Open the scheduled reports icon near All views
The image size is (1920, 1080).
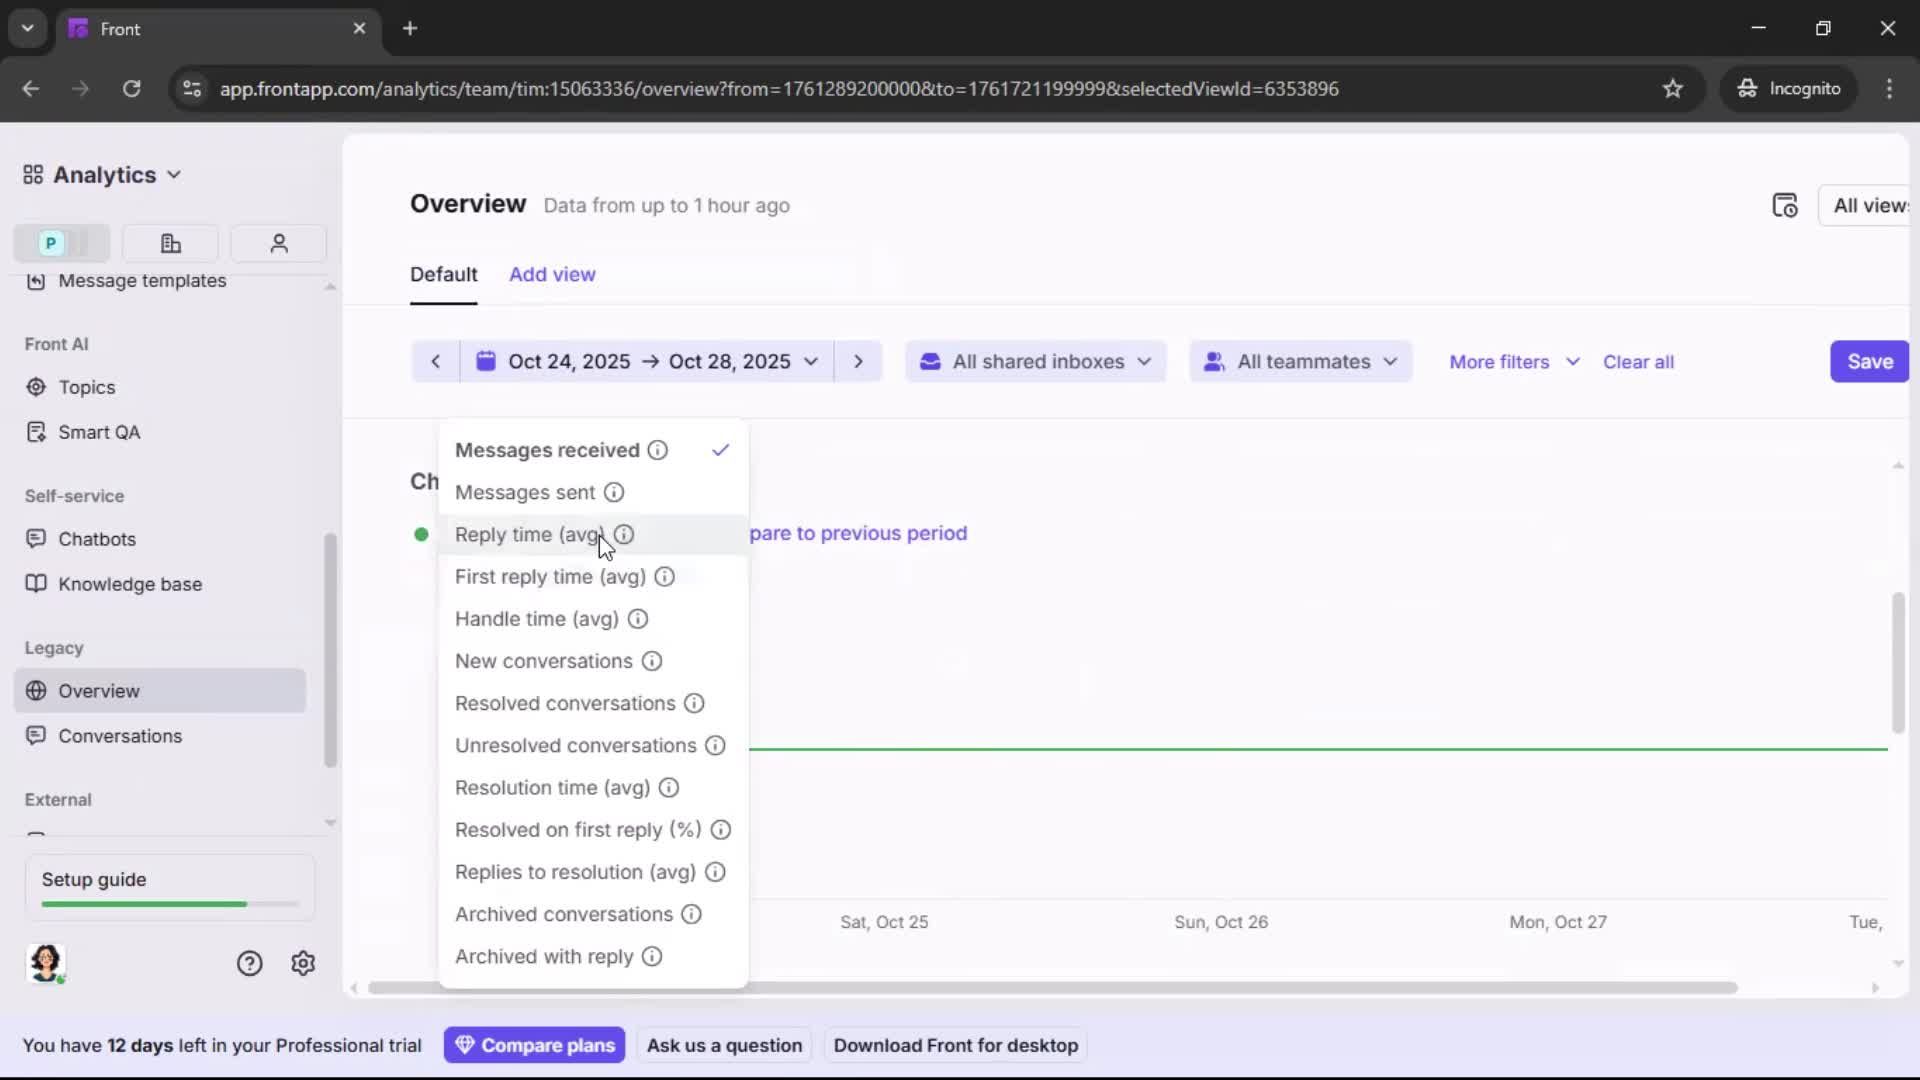point(1786,205)
